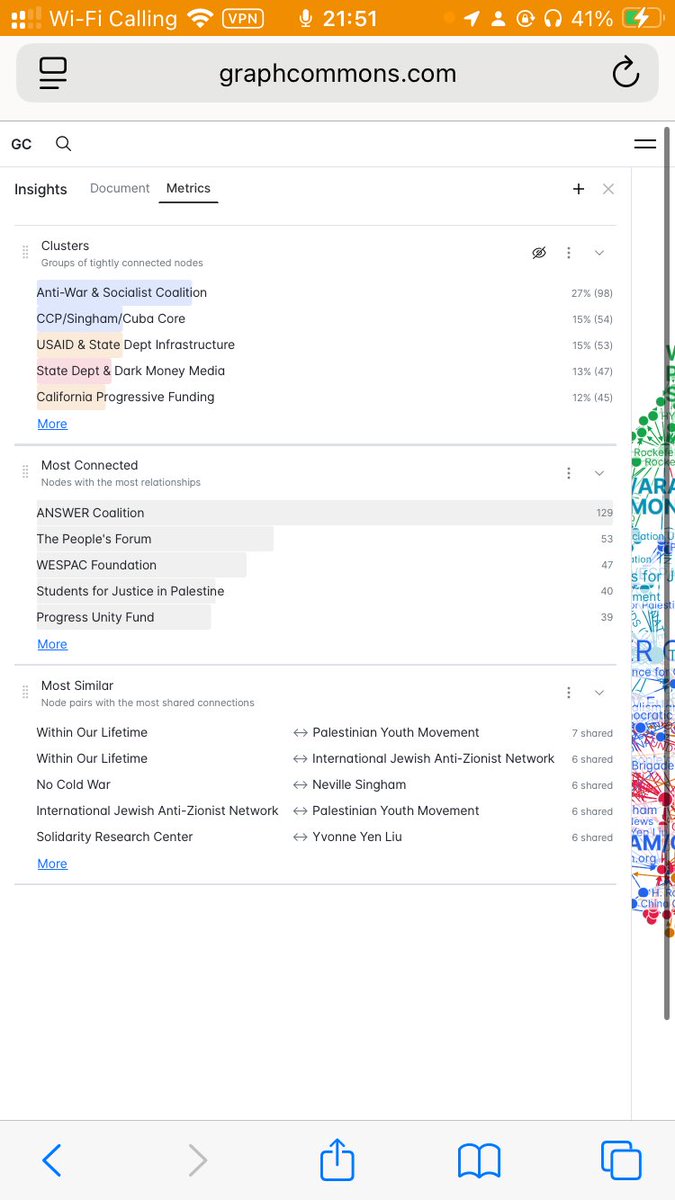The width and height of the screenshot is (675, 1200).
Task: Select Palestinian Youth Movement in 7 shared row
Action: click(x=396, y=733)
